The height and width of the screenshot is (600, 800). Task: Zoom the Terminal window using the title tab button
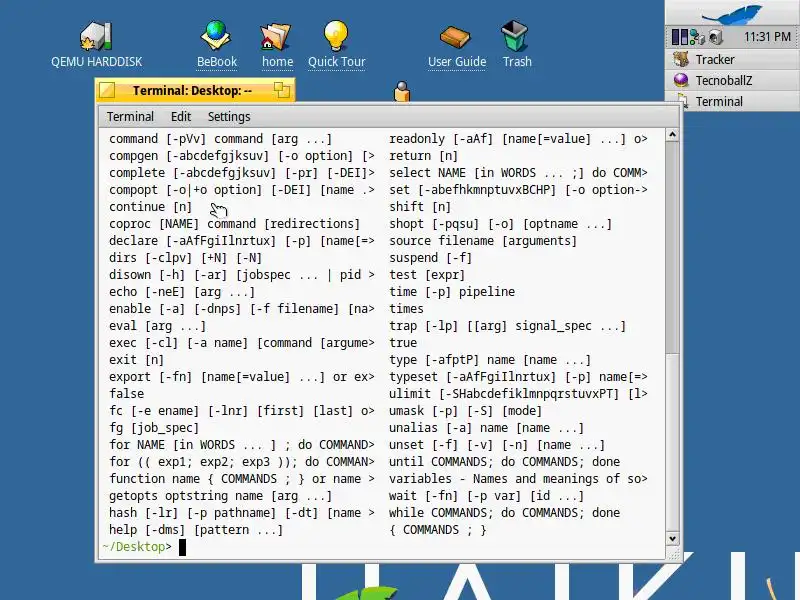tap(282, 90)
